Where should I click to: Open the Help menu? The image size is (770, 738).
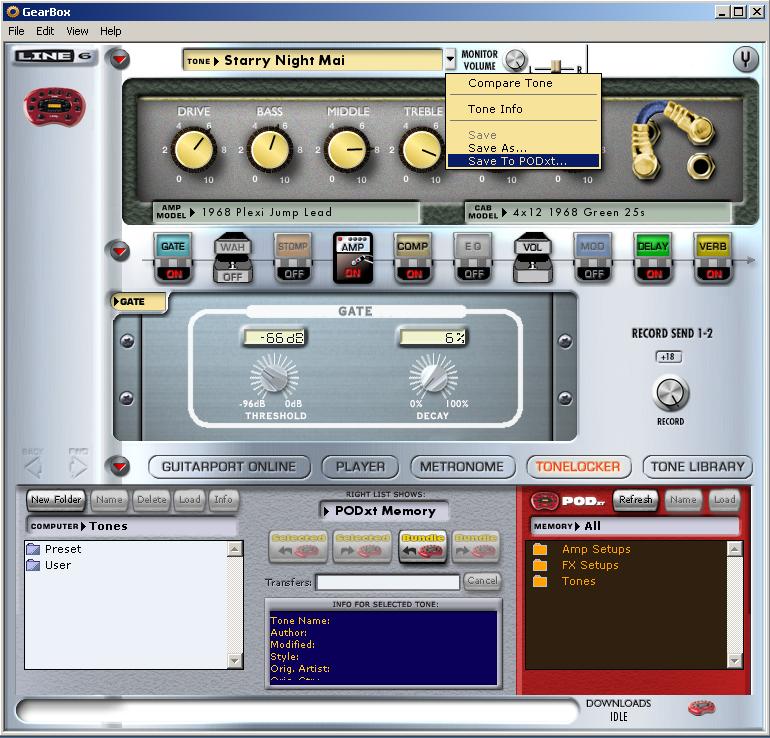pos(110,31)
